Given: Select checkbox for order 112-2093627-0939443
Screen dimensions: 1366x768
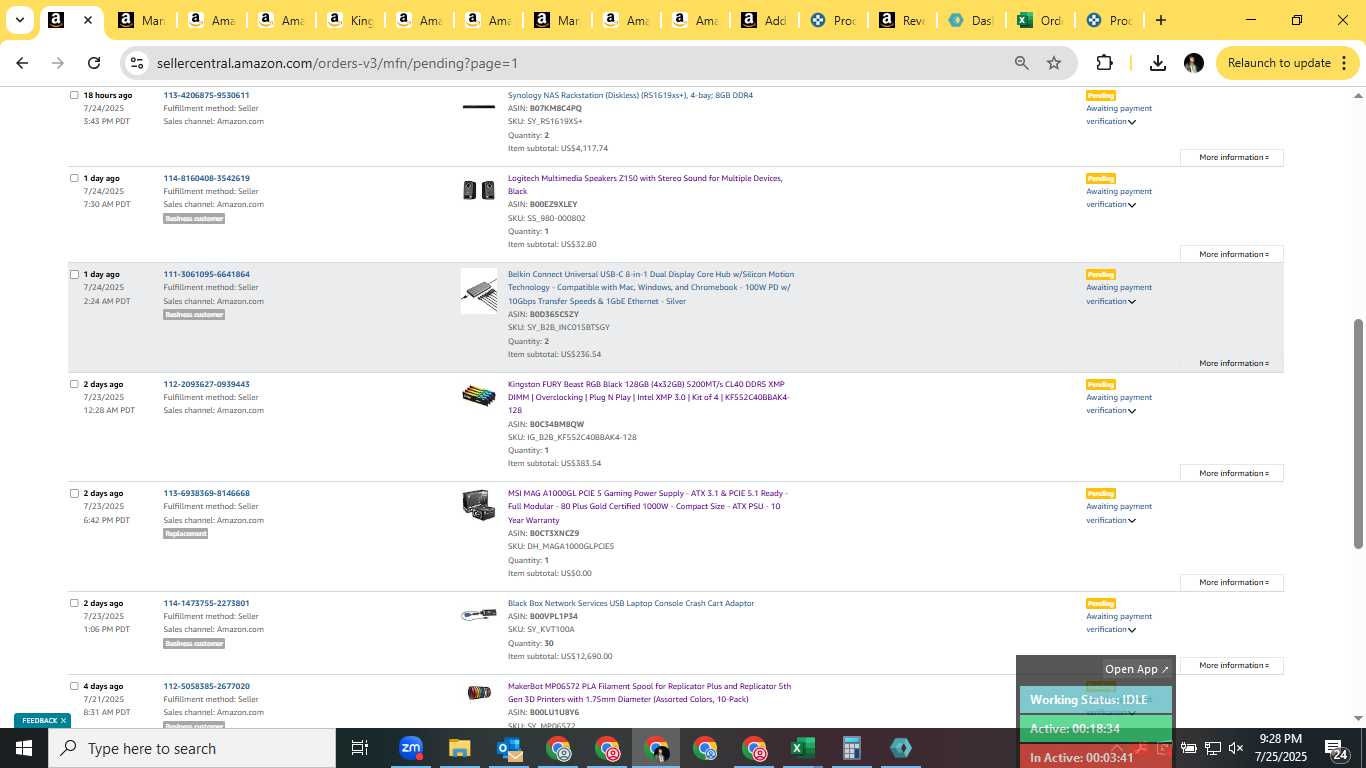Looking at the screenshot, I should click(x=74, y=384).
